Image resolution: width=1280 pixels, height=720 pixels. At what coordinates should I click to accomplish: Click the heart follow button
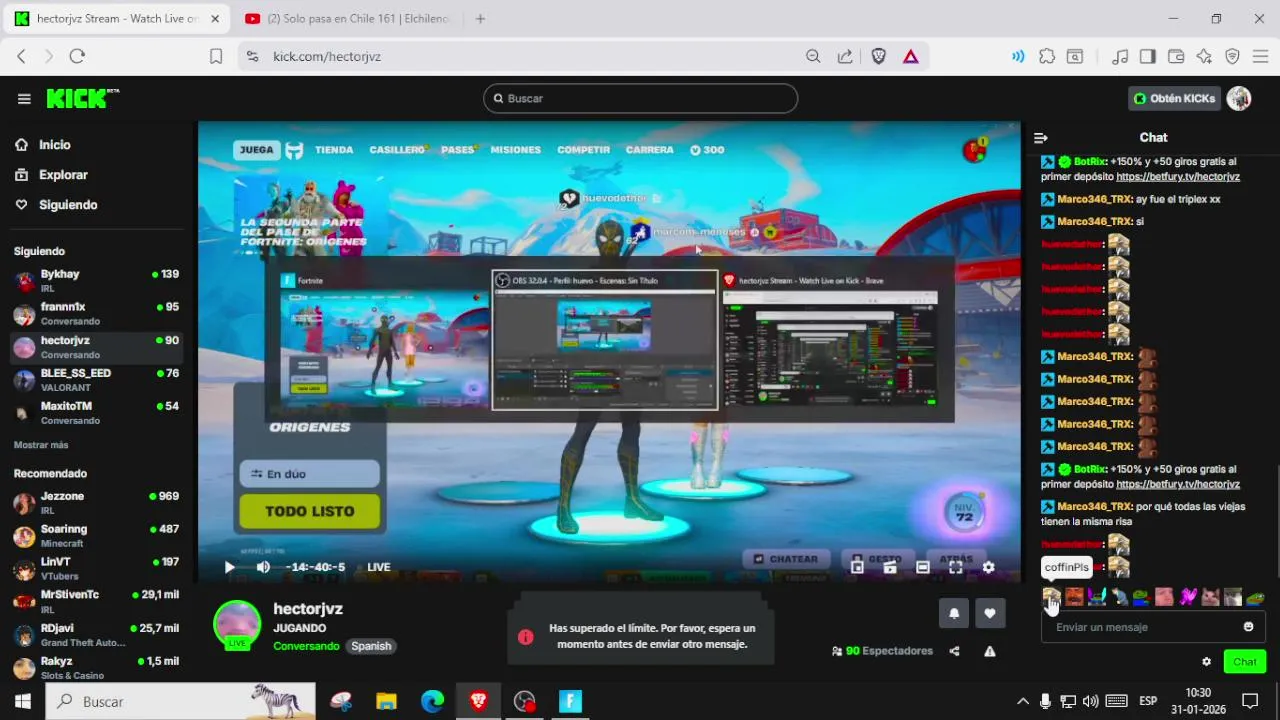[990, 614]
